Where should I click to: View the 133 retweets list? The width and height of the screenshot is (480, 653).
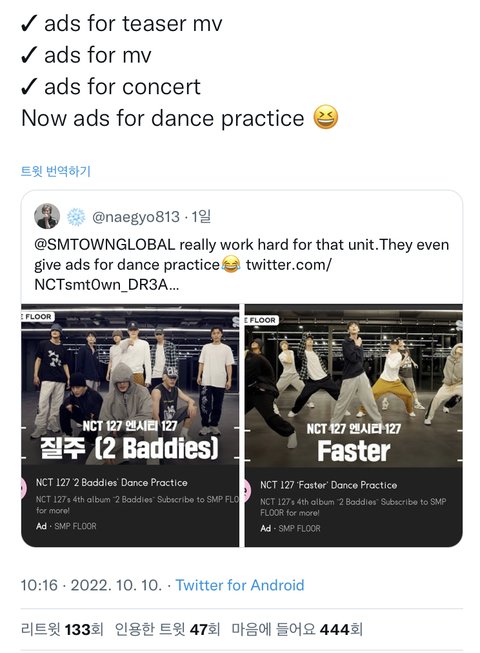(x=62, y=629)
